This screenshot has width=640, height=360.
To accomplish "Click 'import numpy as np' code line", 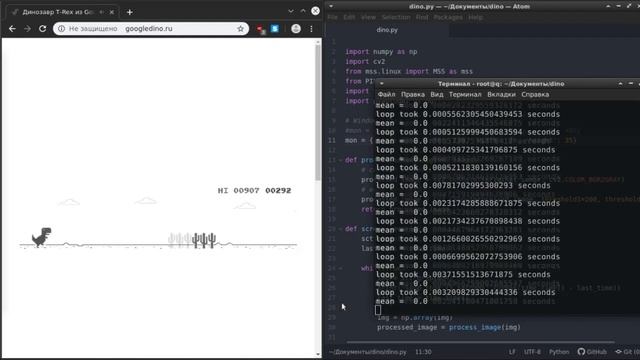I will pos(381,52).
